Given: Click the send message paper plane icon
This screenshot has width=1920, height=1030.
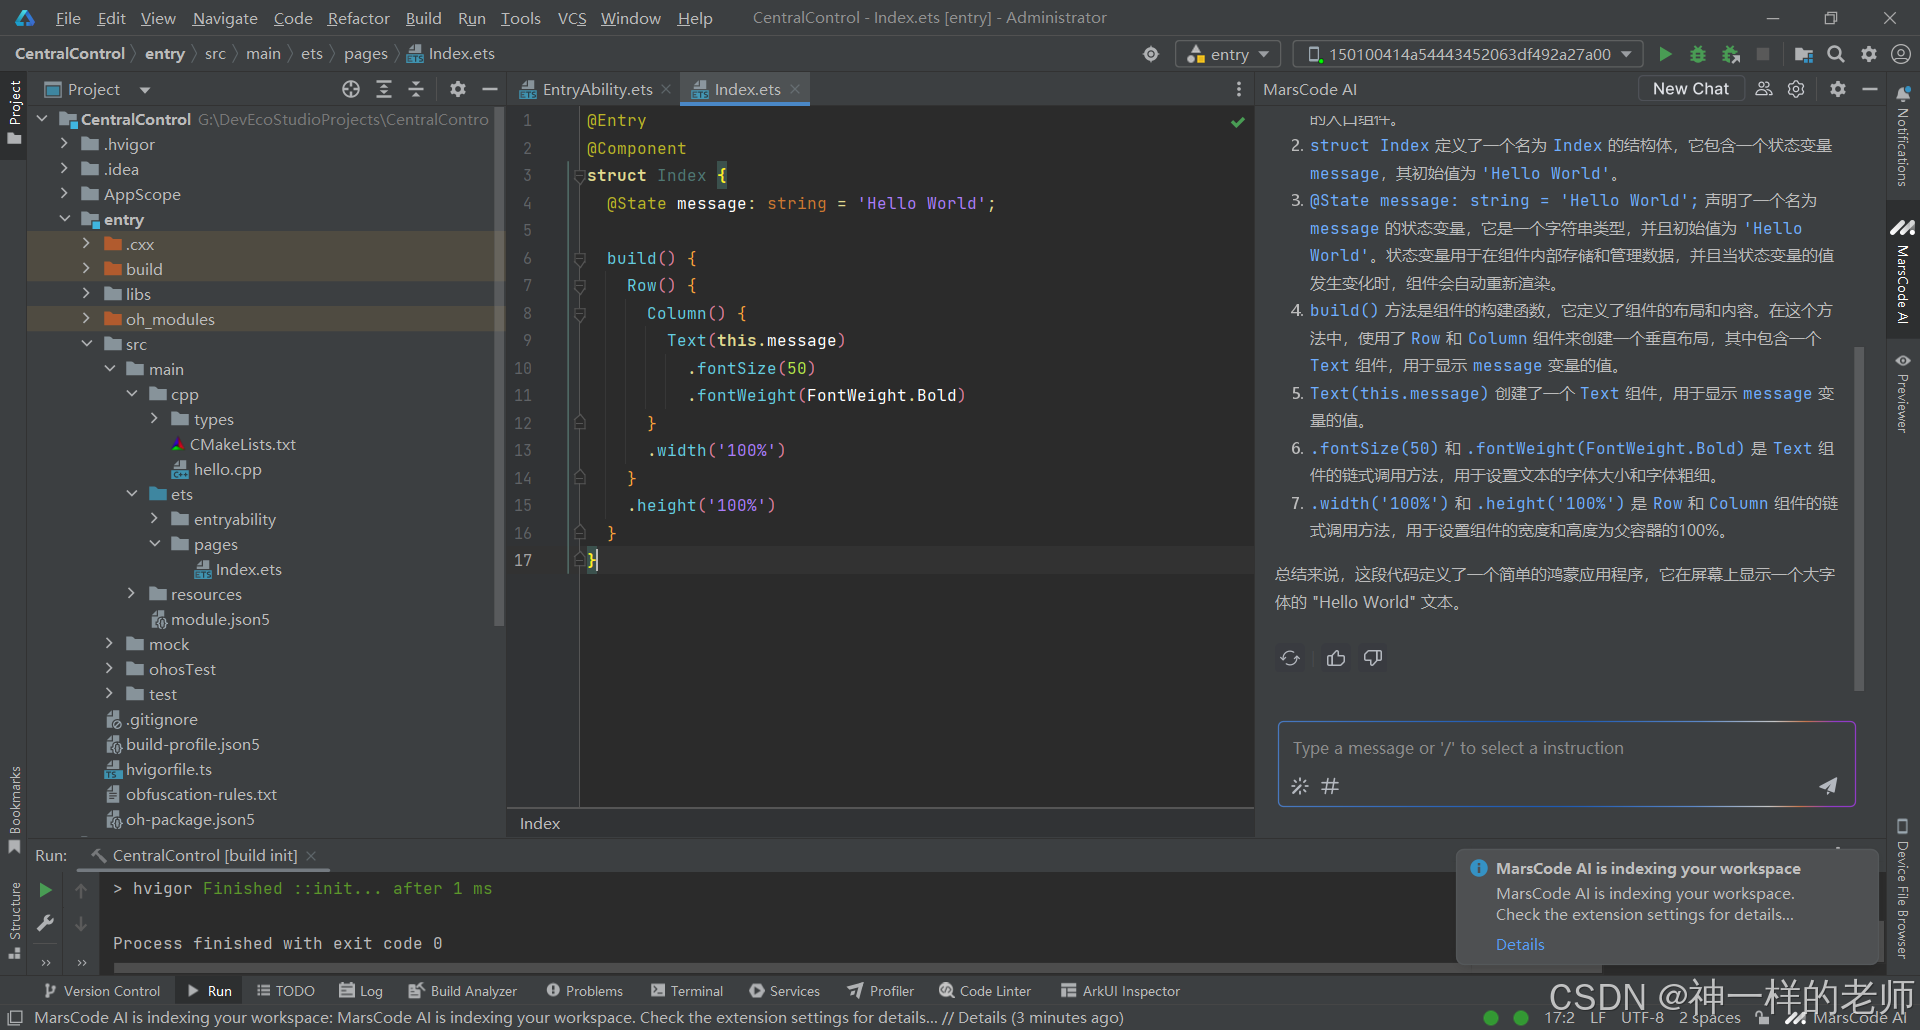Looking at the screenshot, I should tap(1827, 786).
